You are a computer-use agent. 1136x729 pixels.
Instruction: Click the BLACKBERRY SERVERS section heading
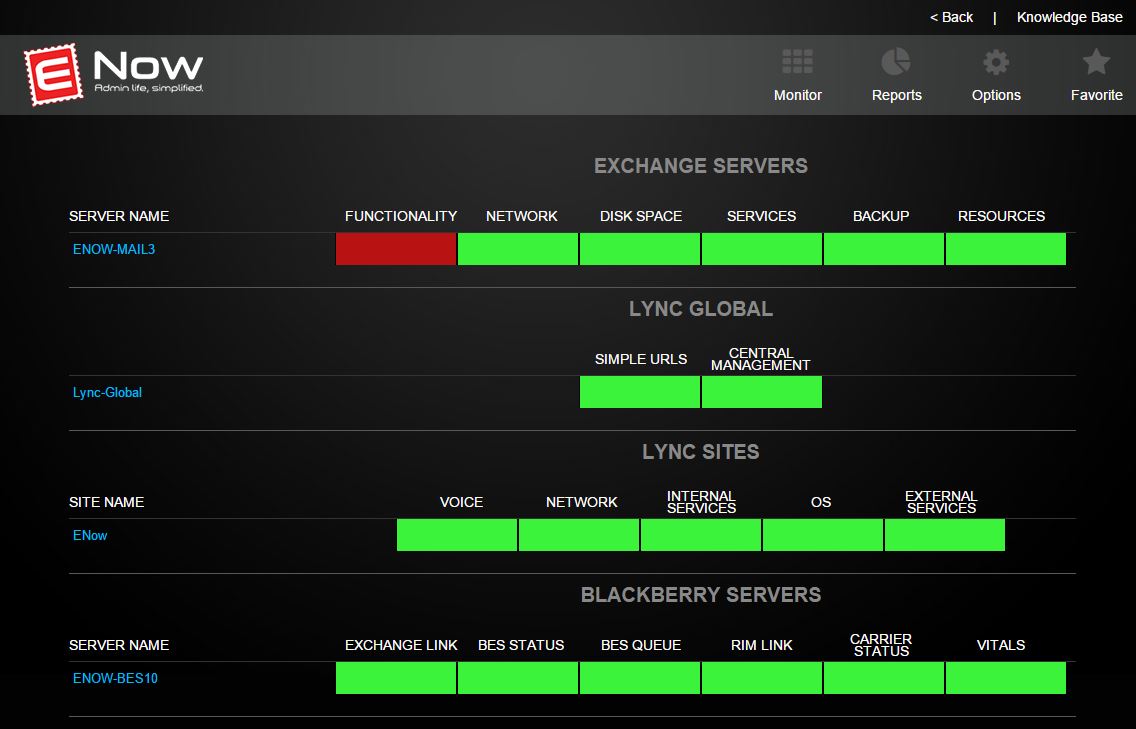coord(701,595)
